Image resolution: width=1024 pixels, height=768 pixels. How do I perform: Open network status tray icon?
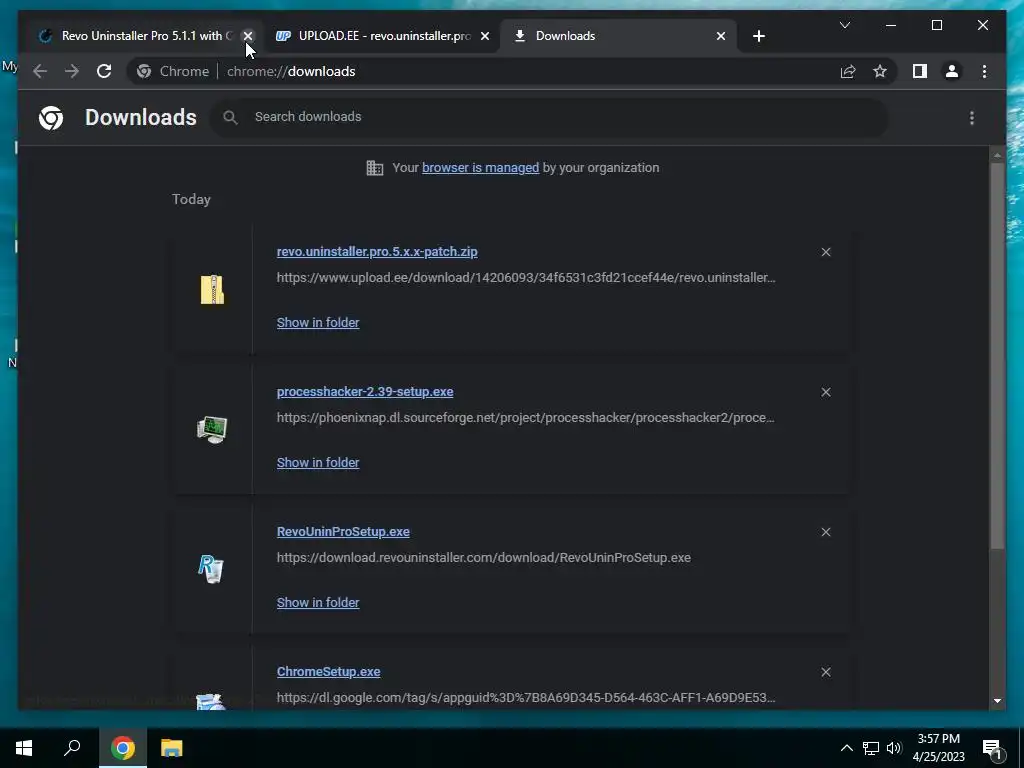click(871, 748)
